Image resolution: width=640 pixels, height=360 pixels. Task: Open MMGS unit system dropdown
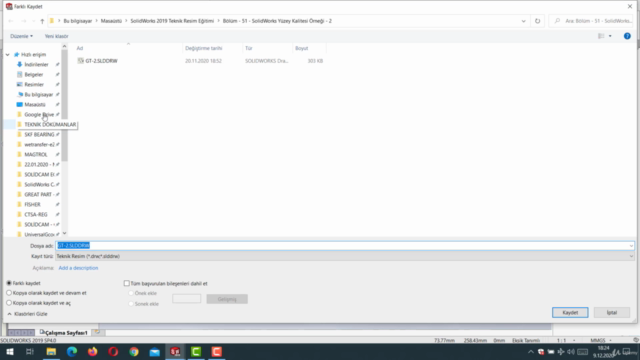601,340
